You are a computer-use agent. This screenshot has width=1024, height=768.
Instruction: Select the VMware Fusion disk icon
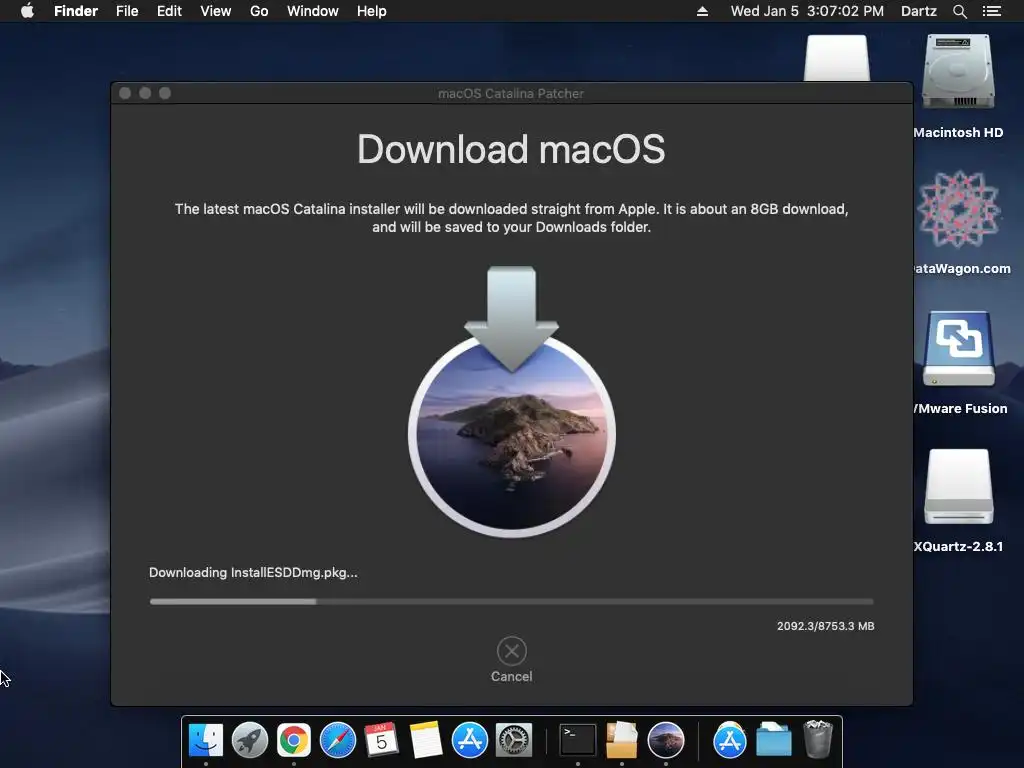pyautogui.click(x=958, y=349)
